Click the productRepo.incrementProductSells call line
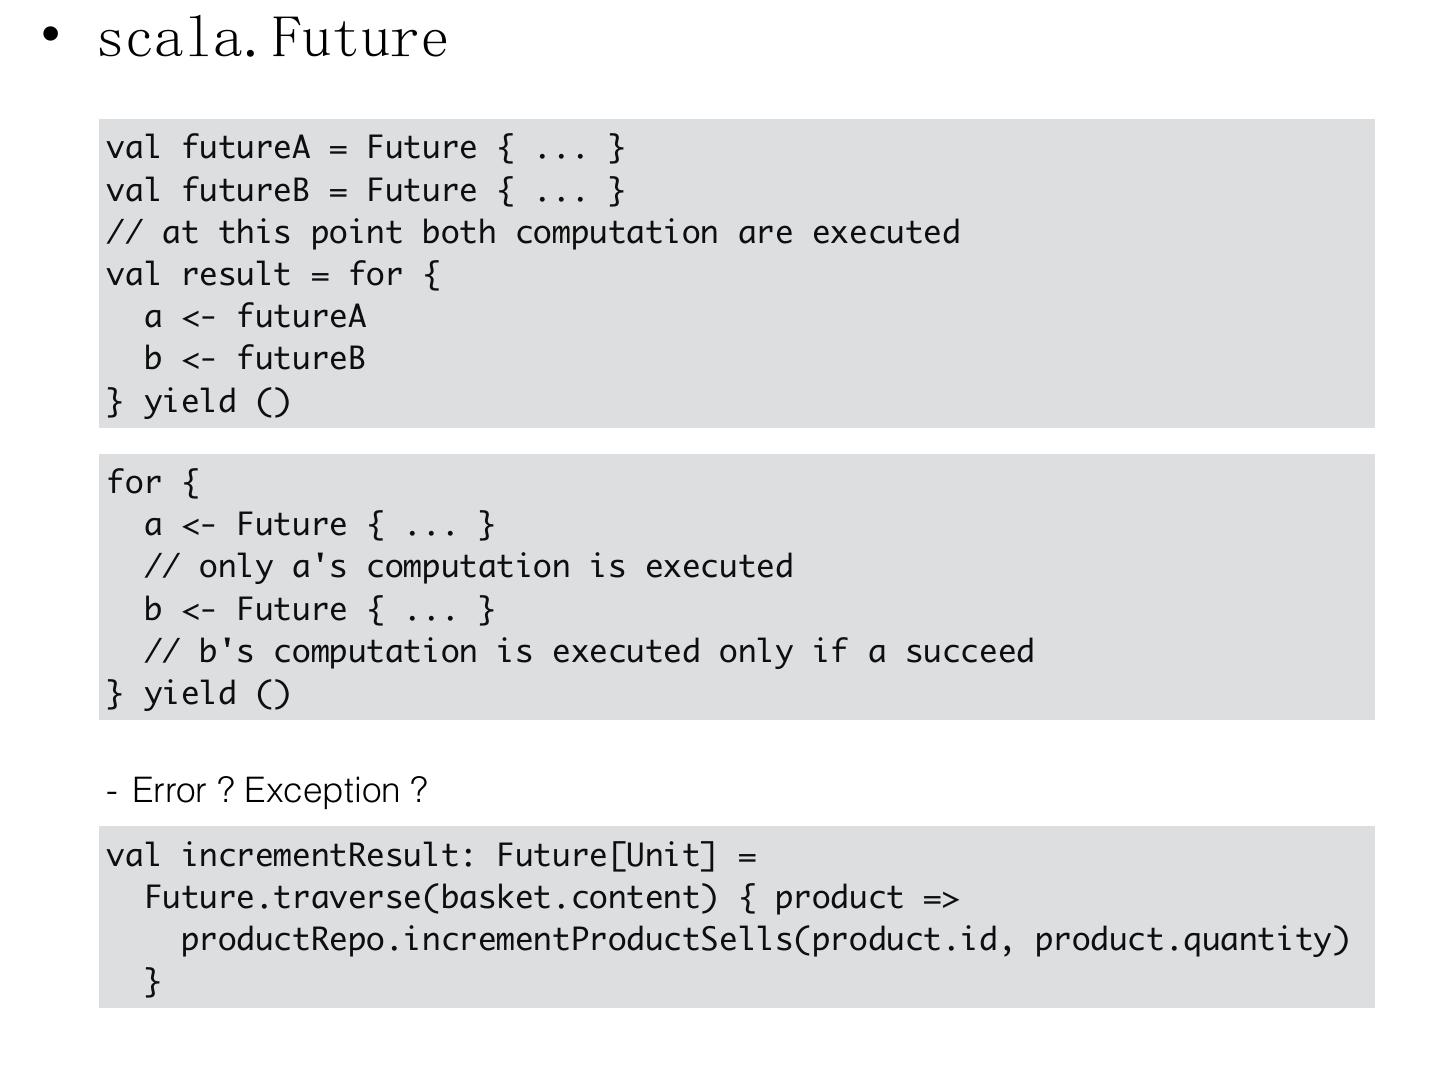 click(x=765, y=940)
